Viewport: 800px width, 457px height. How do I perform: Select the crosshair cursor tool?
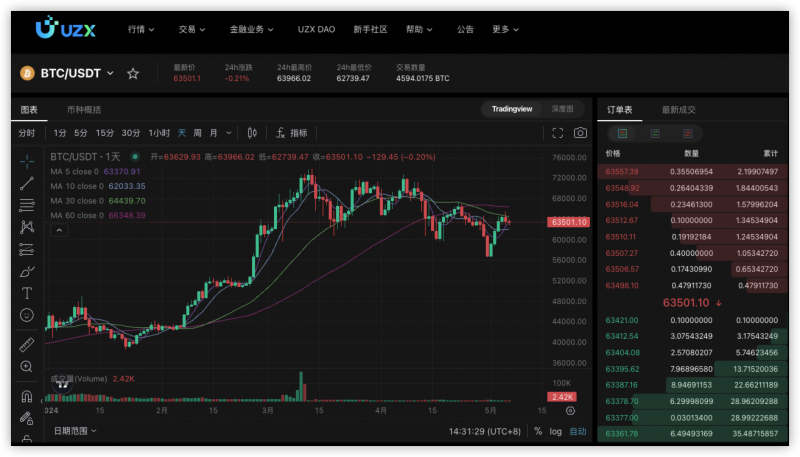coord(27,161)
